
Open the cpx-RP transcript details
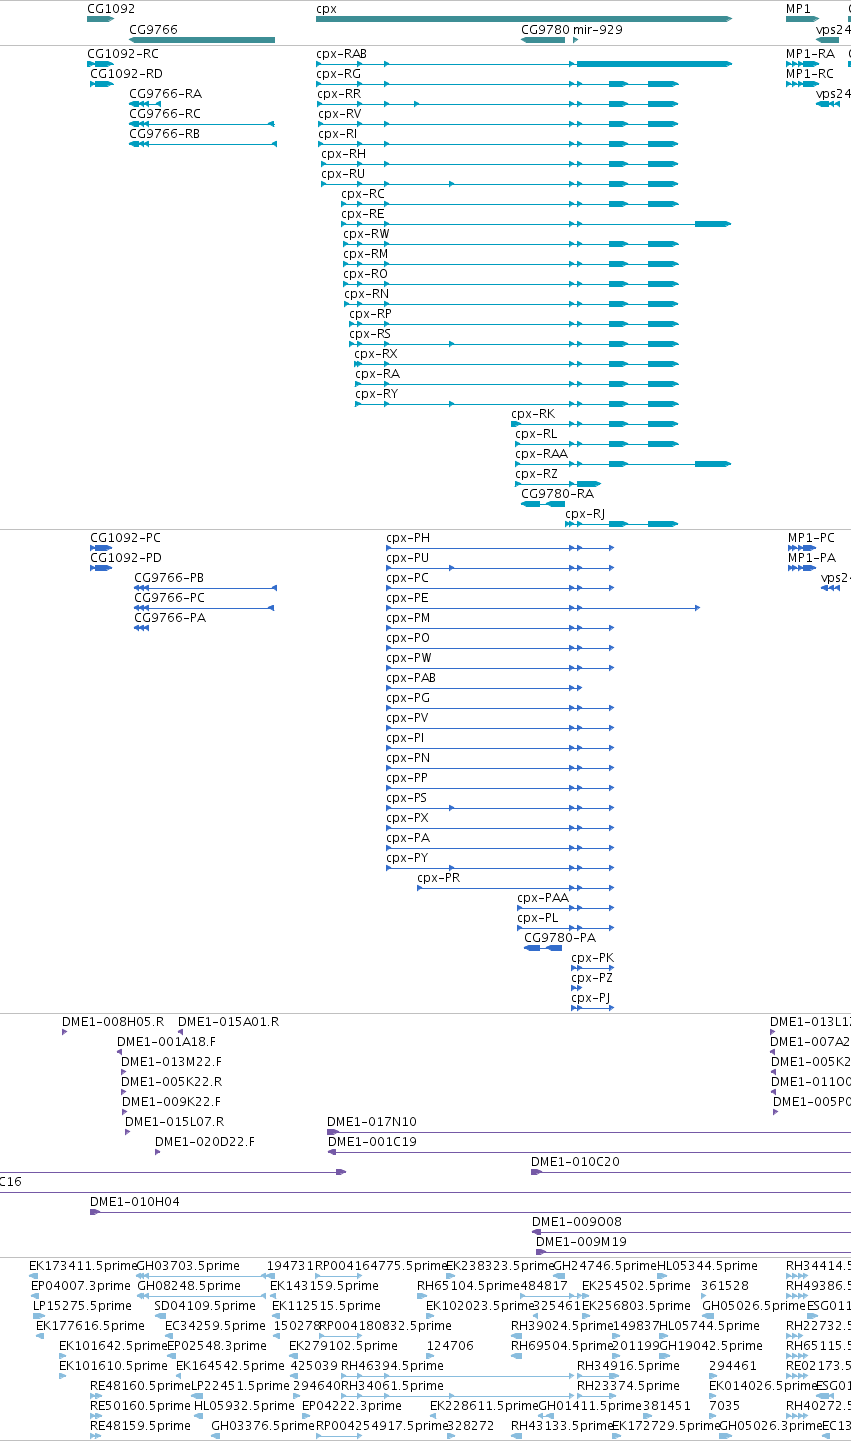pos(370,314)
